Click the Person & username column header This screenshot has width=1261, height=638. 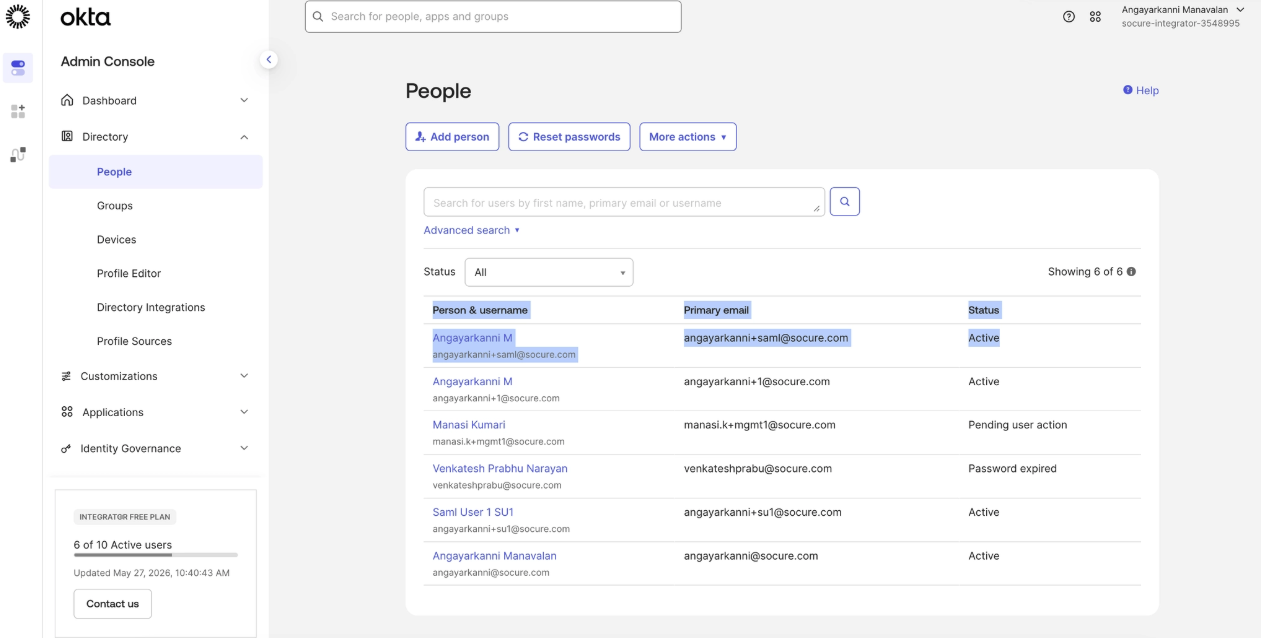coord(480,310)
